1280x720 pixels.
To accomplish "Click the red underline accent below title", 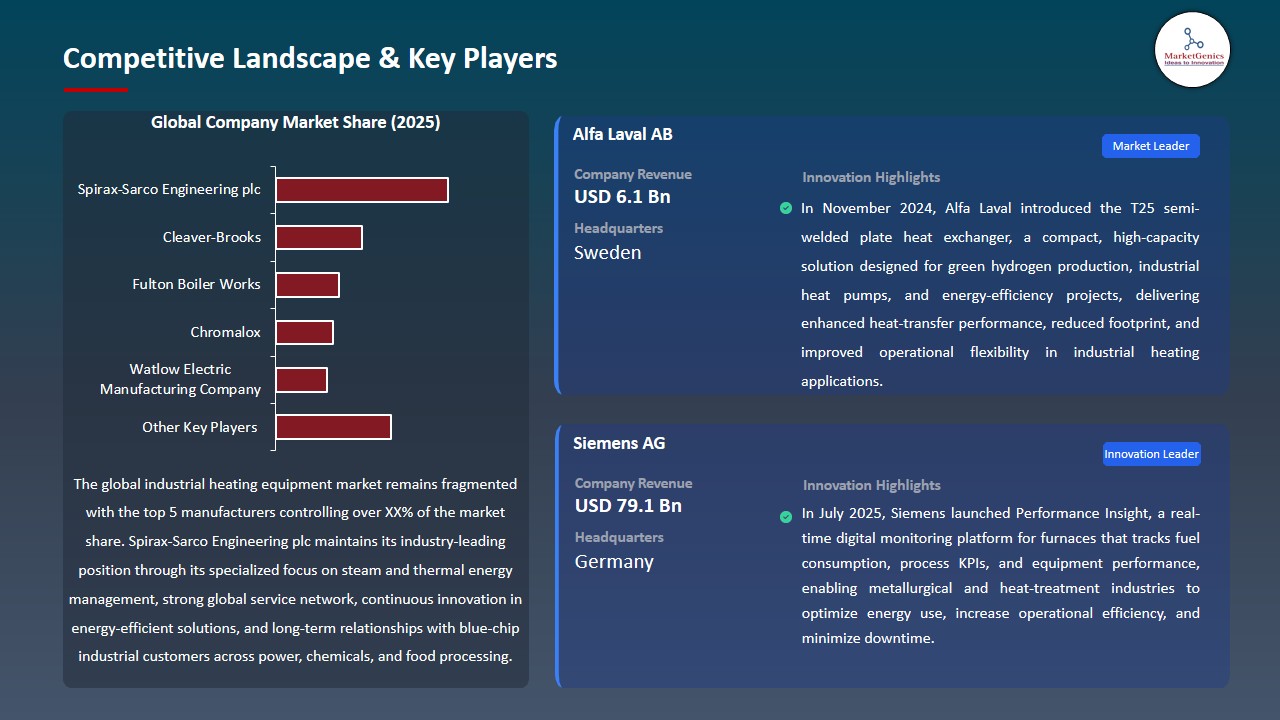I will coord(96,90).
